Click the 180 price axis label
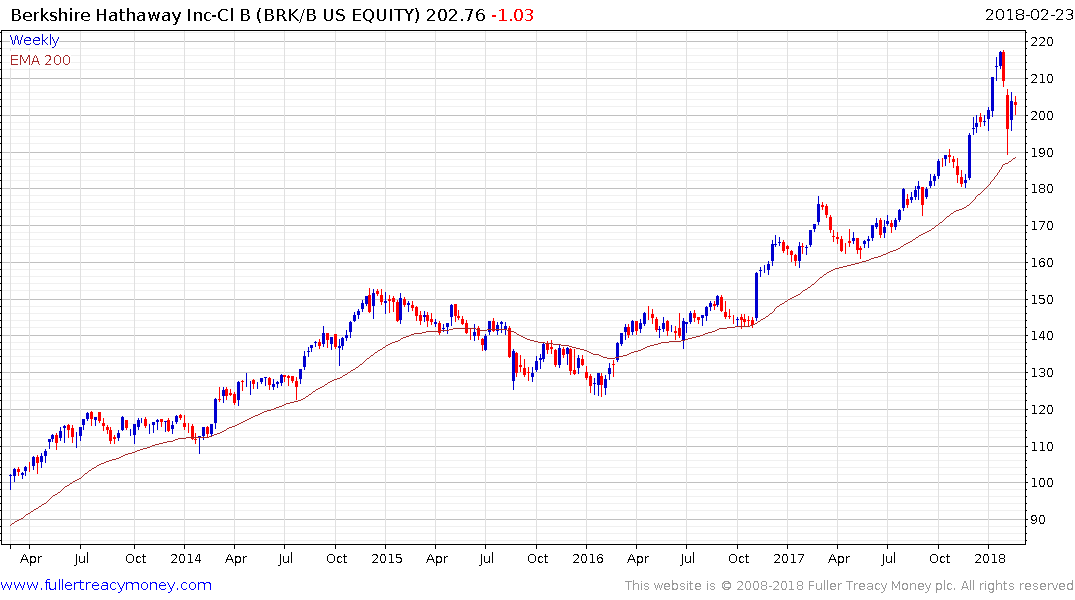Screen dimensions: 1075x600 [x=1041, y=189]
